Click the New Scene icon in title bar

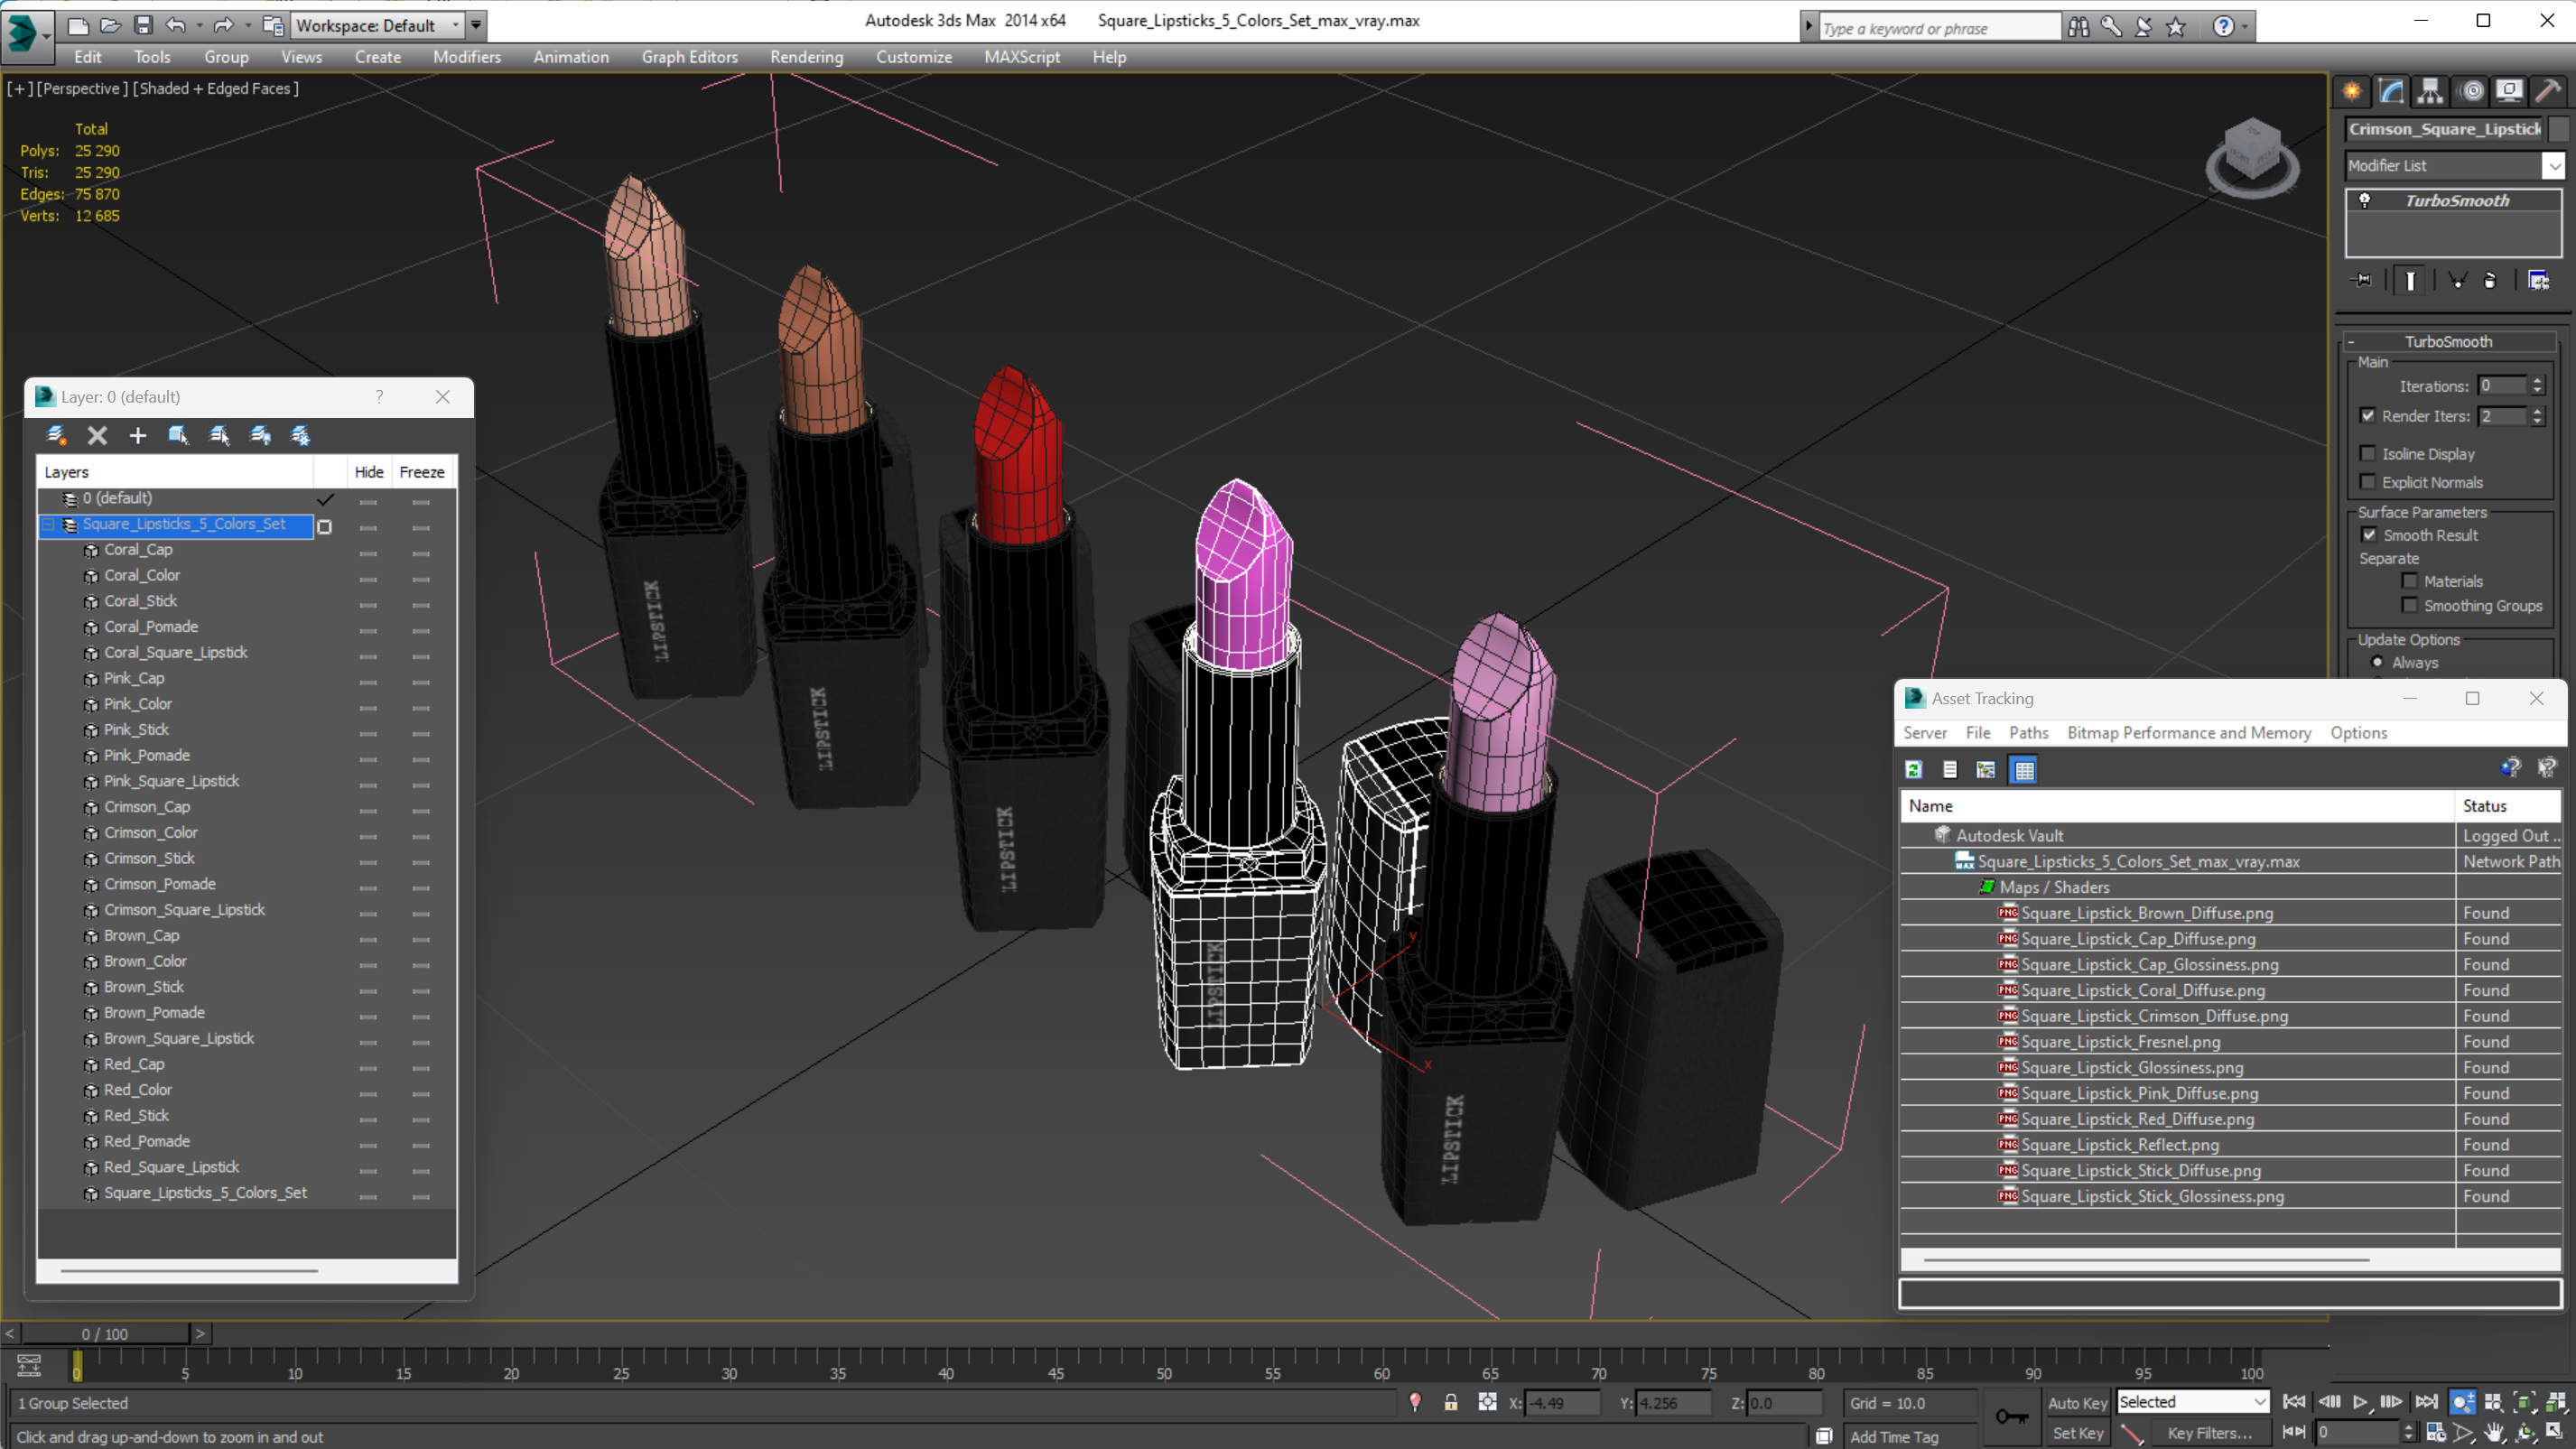[x=78, y=25]
